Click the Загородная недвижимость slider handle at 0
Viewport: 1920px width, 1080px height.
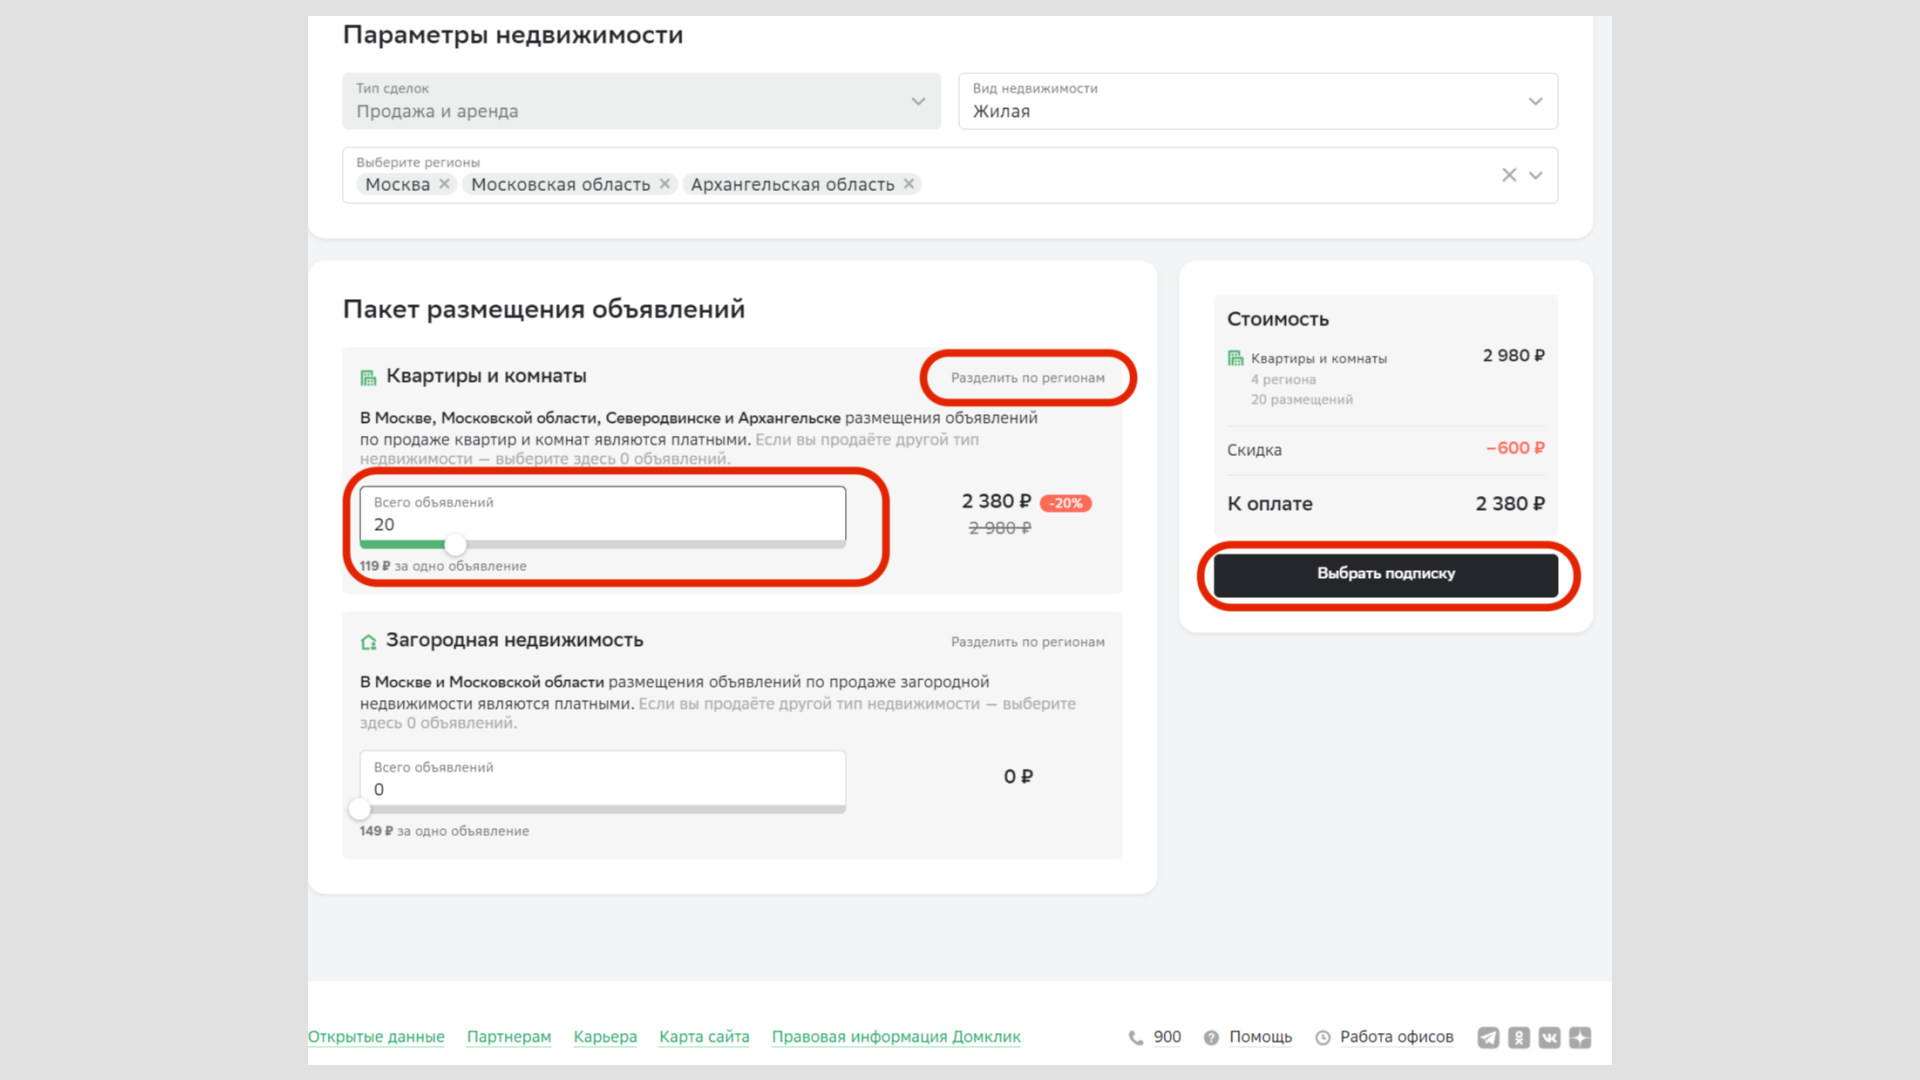(x=360, y=810)
